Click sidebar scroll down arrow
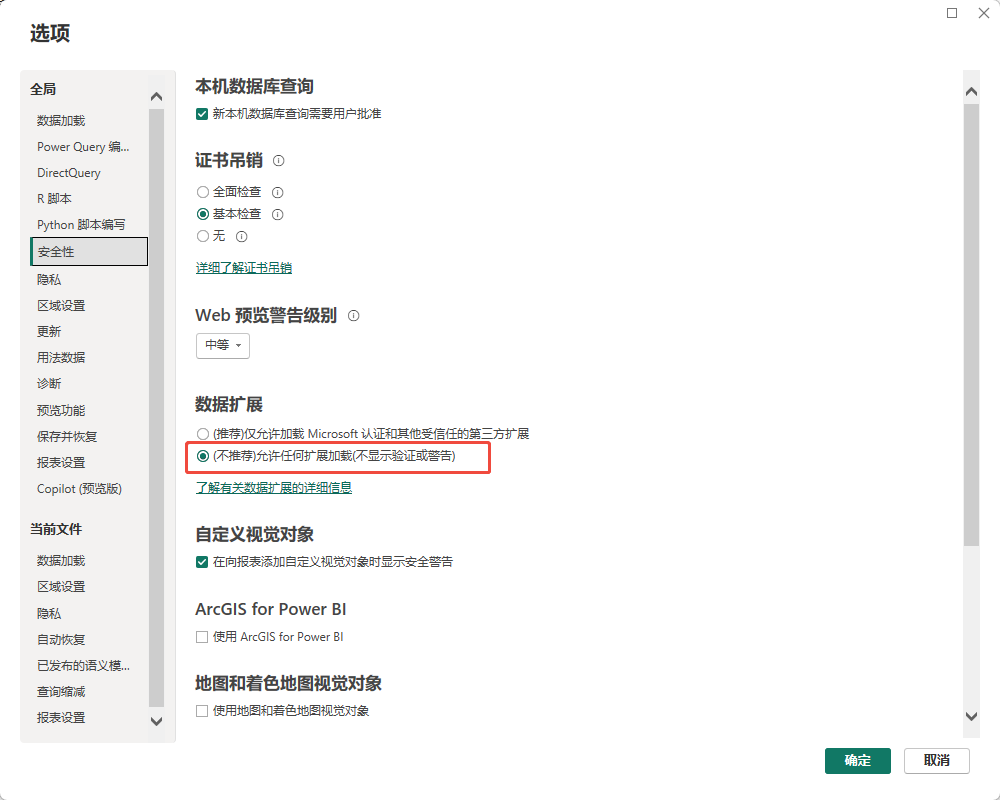The image size is (1000, 800). click(156, 720)
